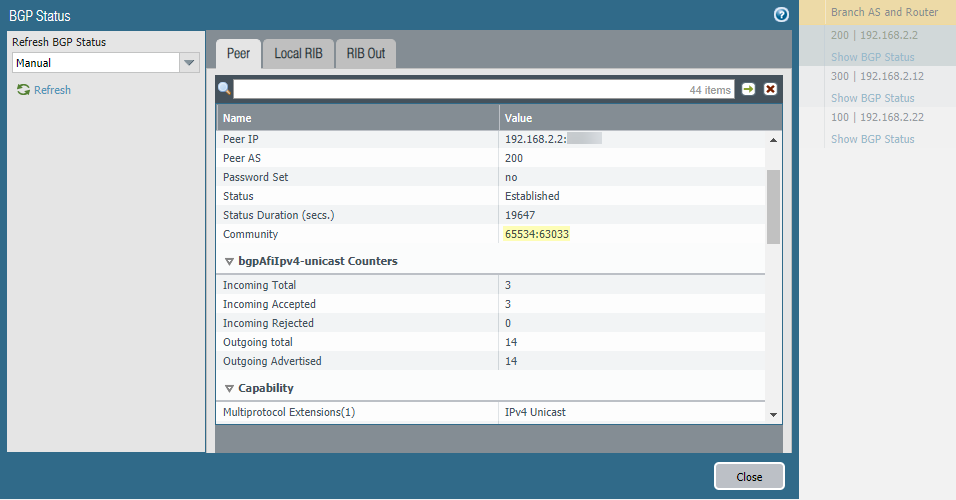Sort by the Name column header
This screenshot has height=500, width=956.
pyautogui.click(x=358, y=118)
